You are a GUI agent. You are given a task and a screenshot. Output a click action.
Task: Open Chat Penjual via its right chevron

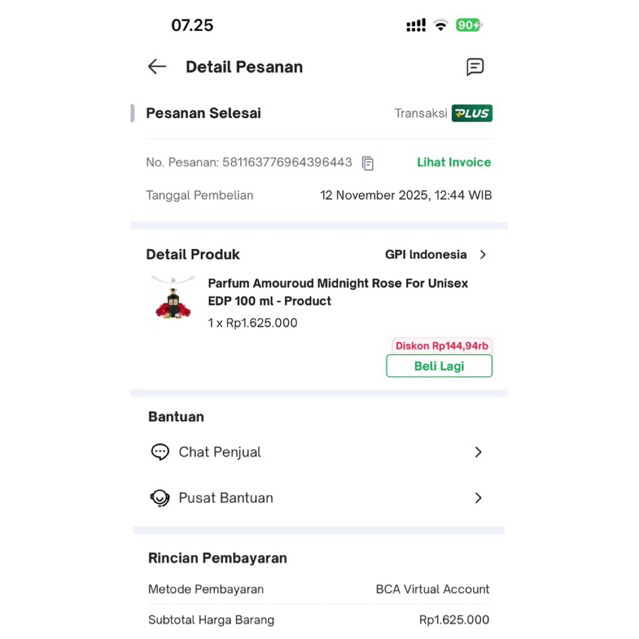(478, 452)
